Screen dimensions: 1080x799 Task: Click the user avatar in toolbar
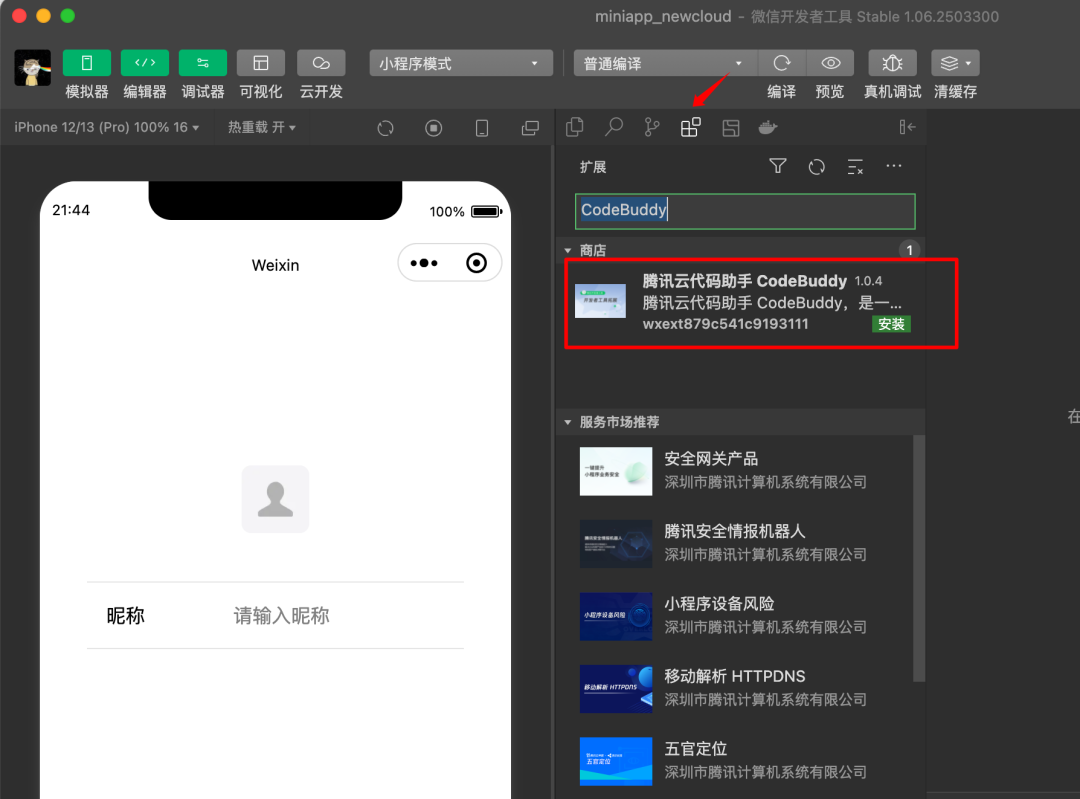tap(32, 68)
